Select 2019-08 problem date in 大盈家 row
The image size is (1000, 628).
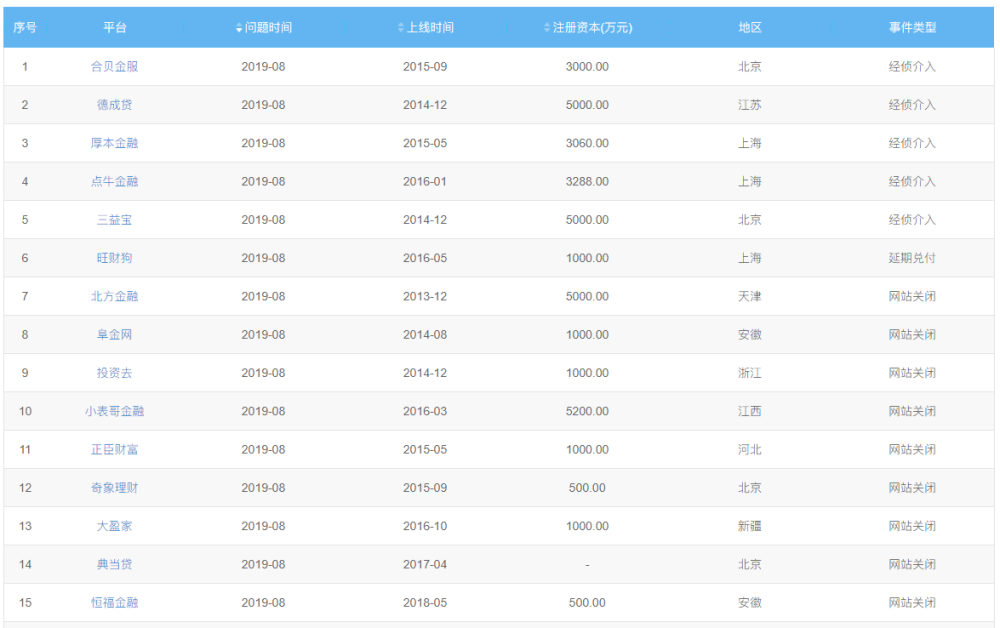tap(263, 526)
